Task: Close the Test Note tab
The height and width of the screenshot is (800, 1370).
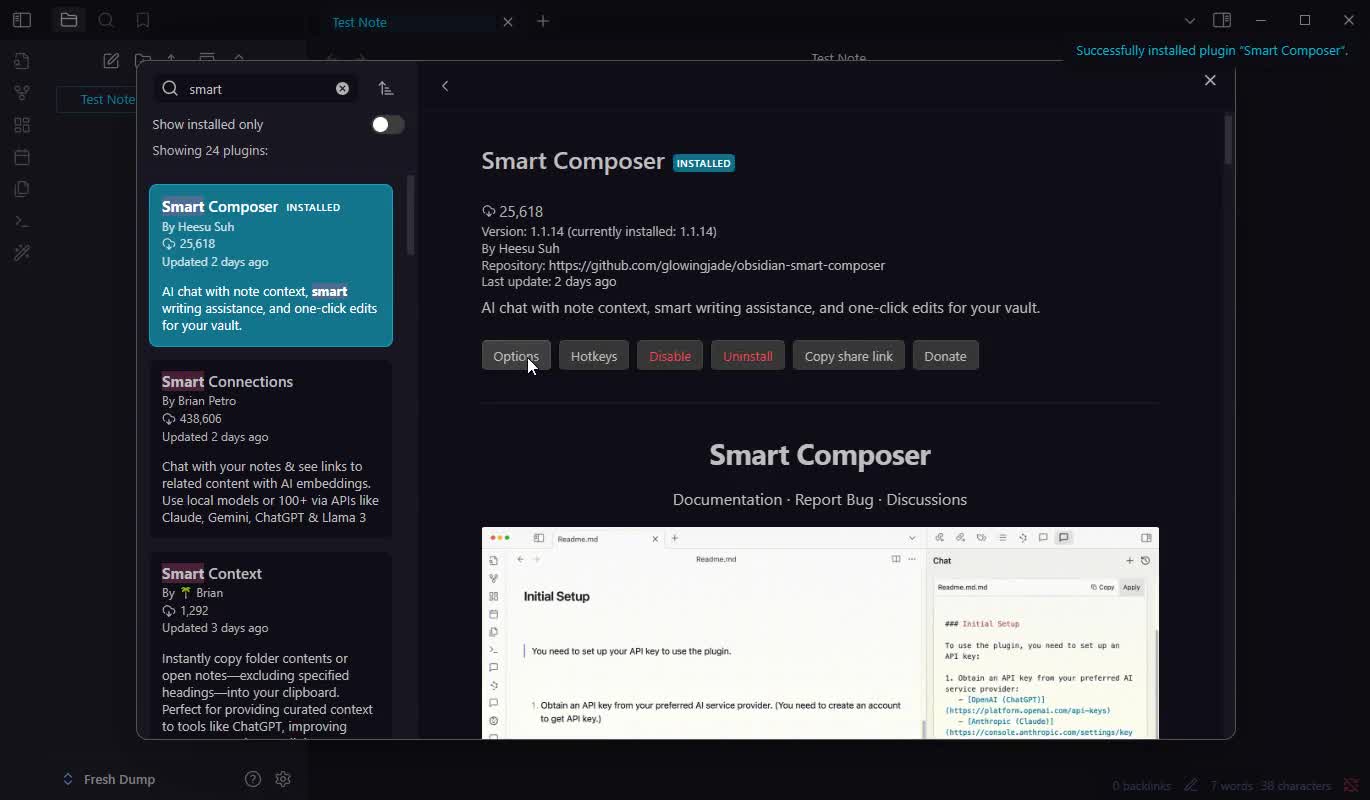Action: tap(508, 21)
